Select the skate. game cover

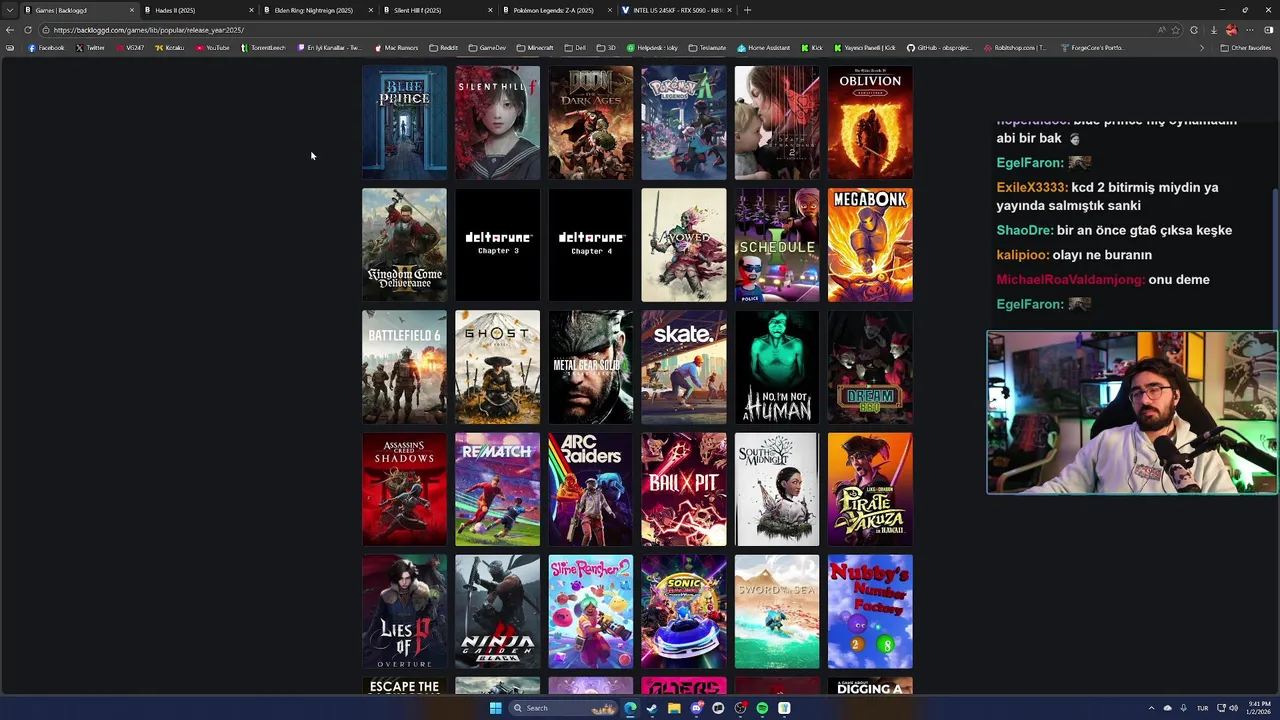(684, 367)
